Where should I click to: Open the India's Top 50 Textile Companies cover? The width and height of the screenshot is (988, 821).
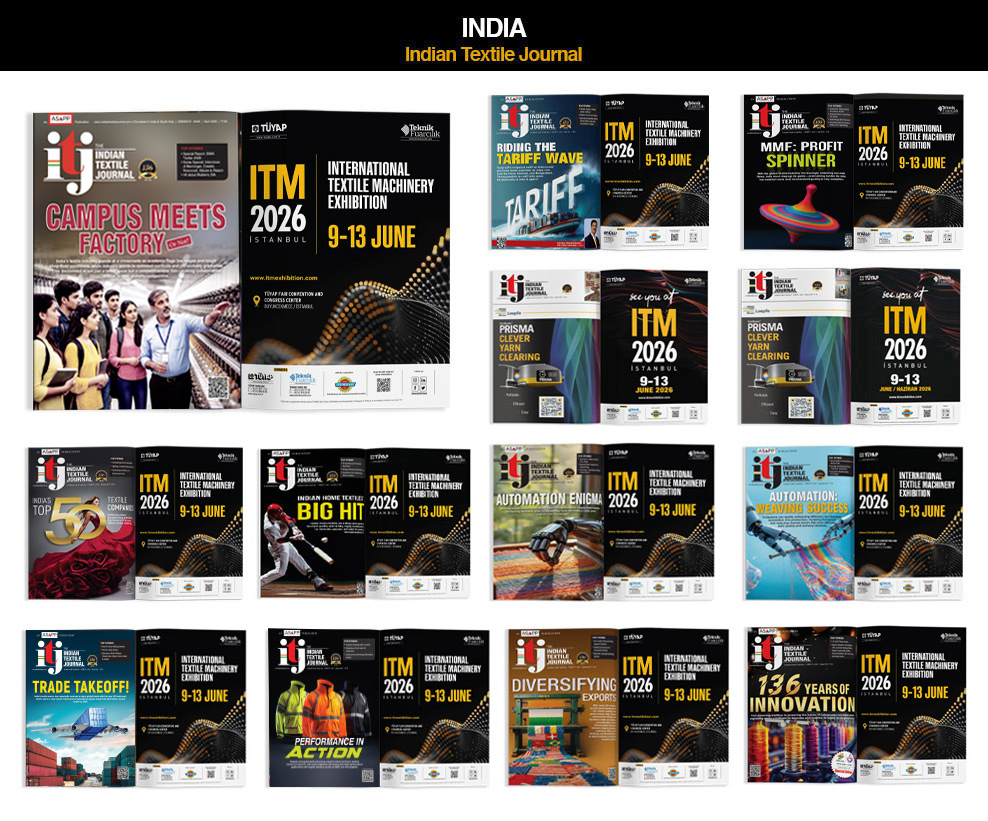pyautogui.click(x=80, y=523)
